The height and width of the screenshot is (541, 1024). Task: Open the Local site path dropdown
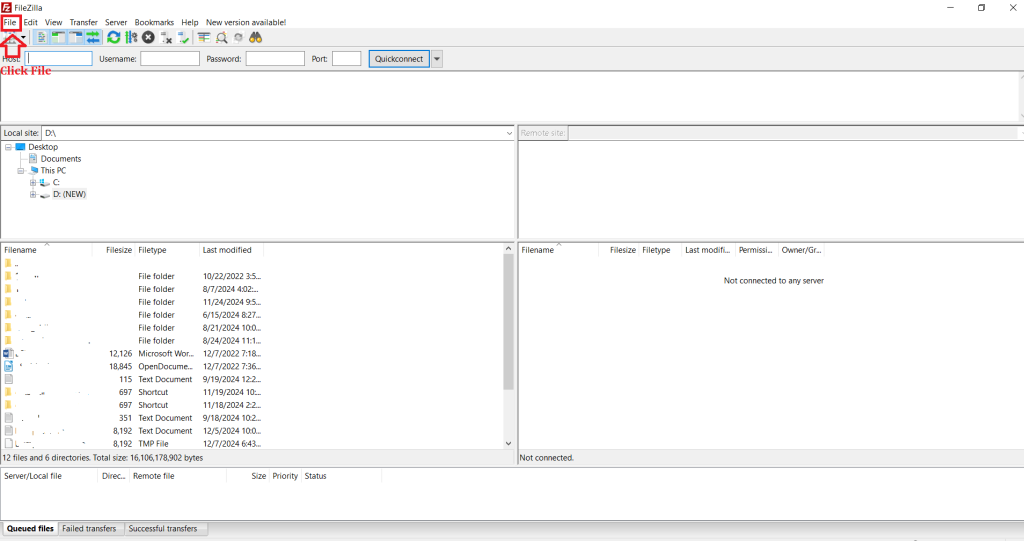509,133
